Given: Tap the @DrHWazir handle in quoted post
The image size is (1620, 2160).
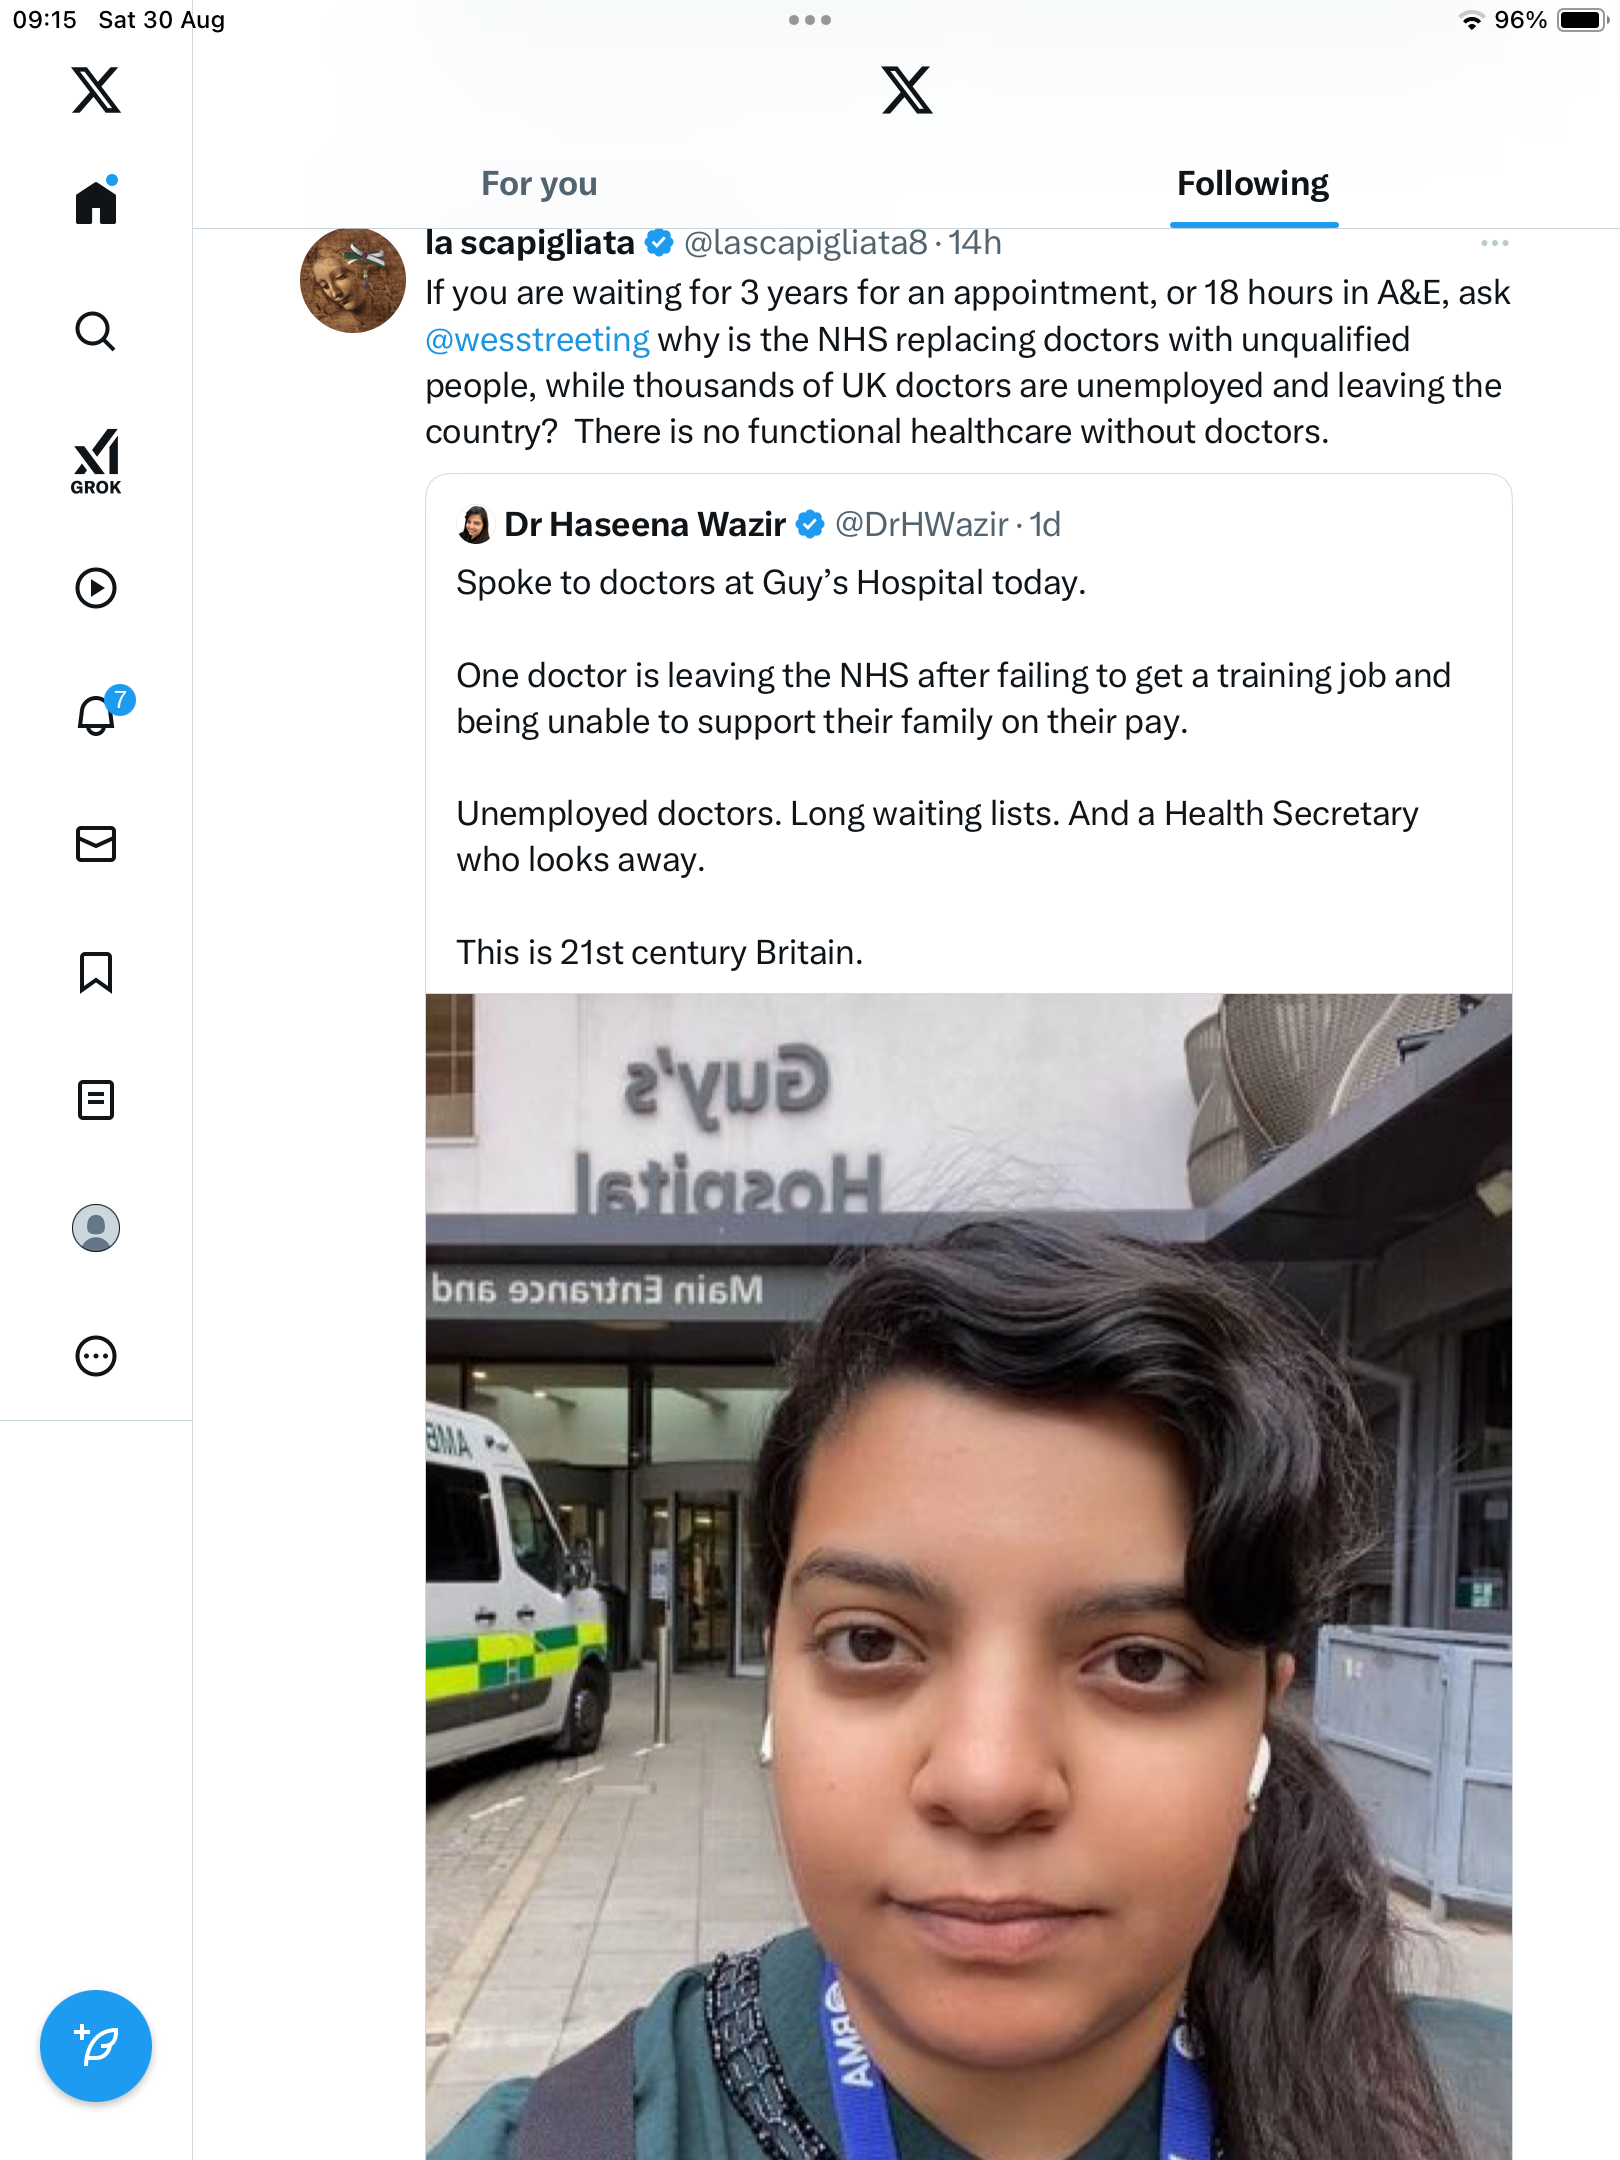Looking at the screenshot, I should (x=921, y=524).
